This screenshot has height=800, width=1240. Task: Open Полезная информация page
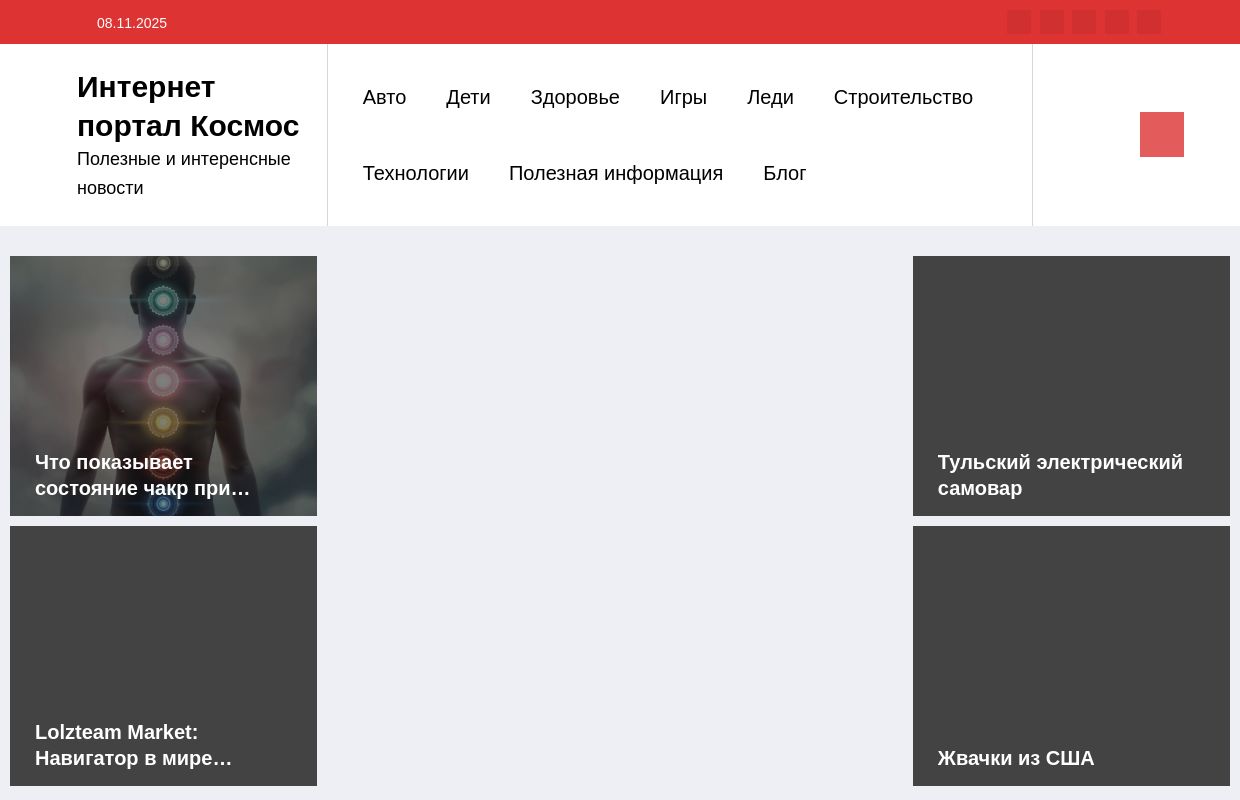[616, 173]
